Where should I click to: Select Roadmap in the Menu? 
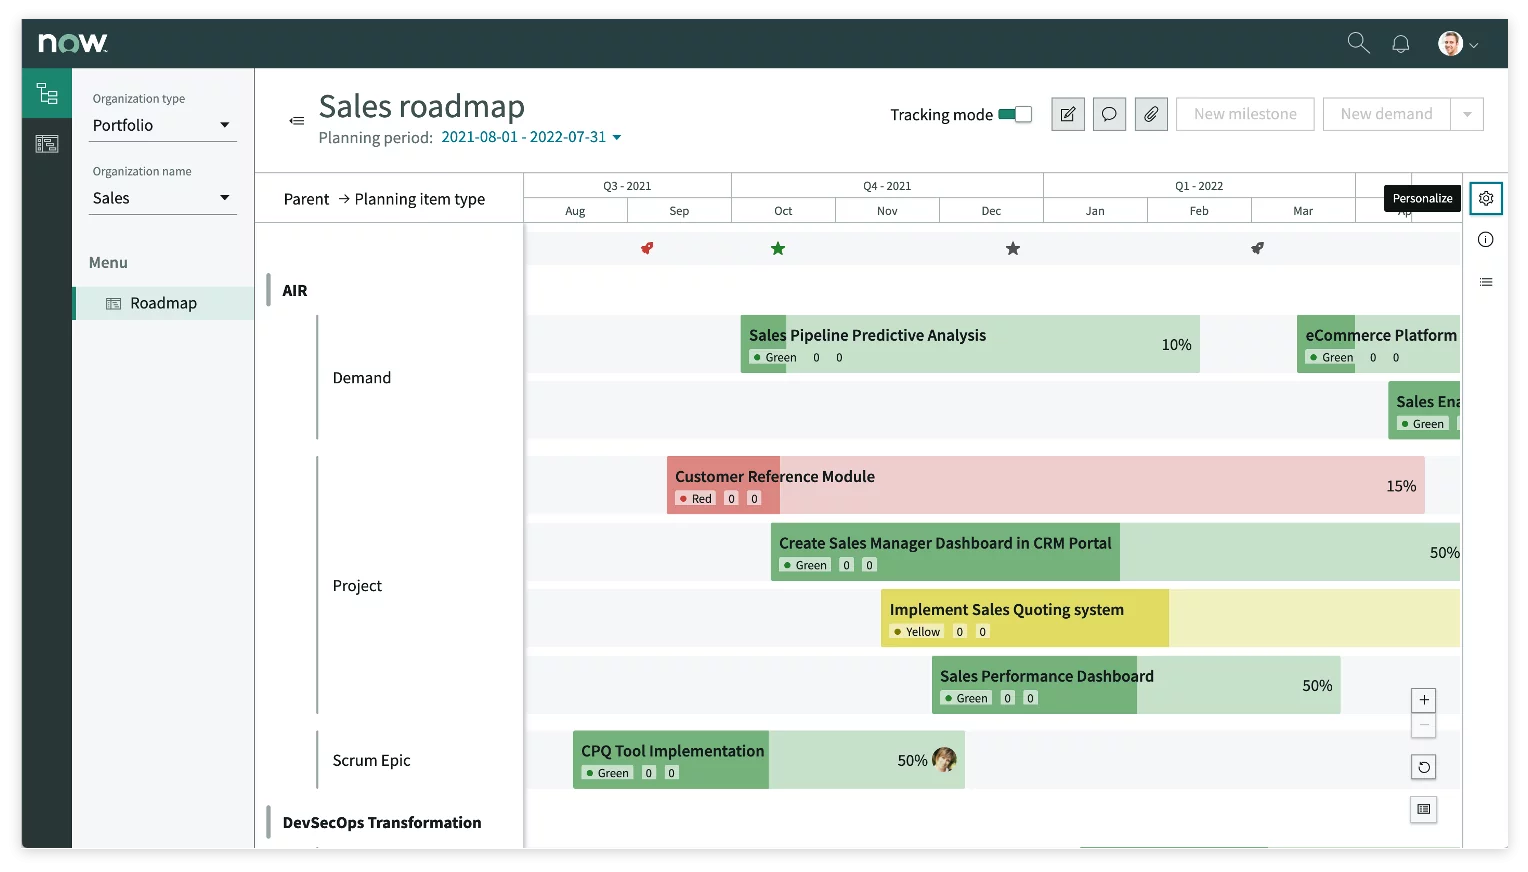(163, 302)
